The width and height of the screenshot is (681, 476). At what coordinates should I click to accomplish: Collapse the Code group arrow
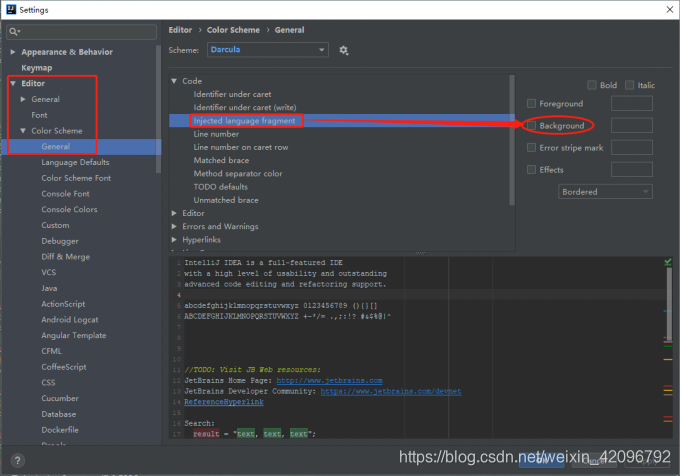[x=174, y=81]
